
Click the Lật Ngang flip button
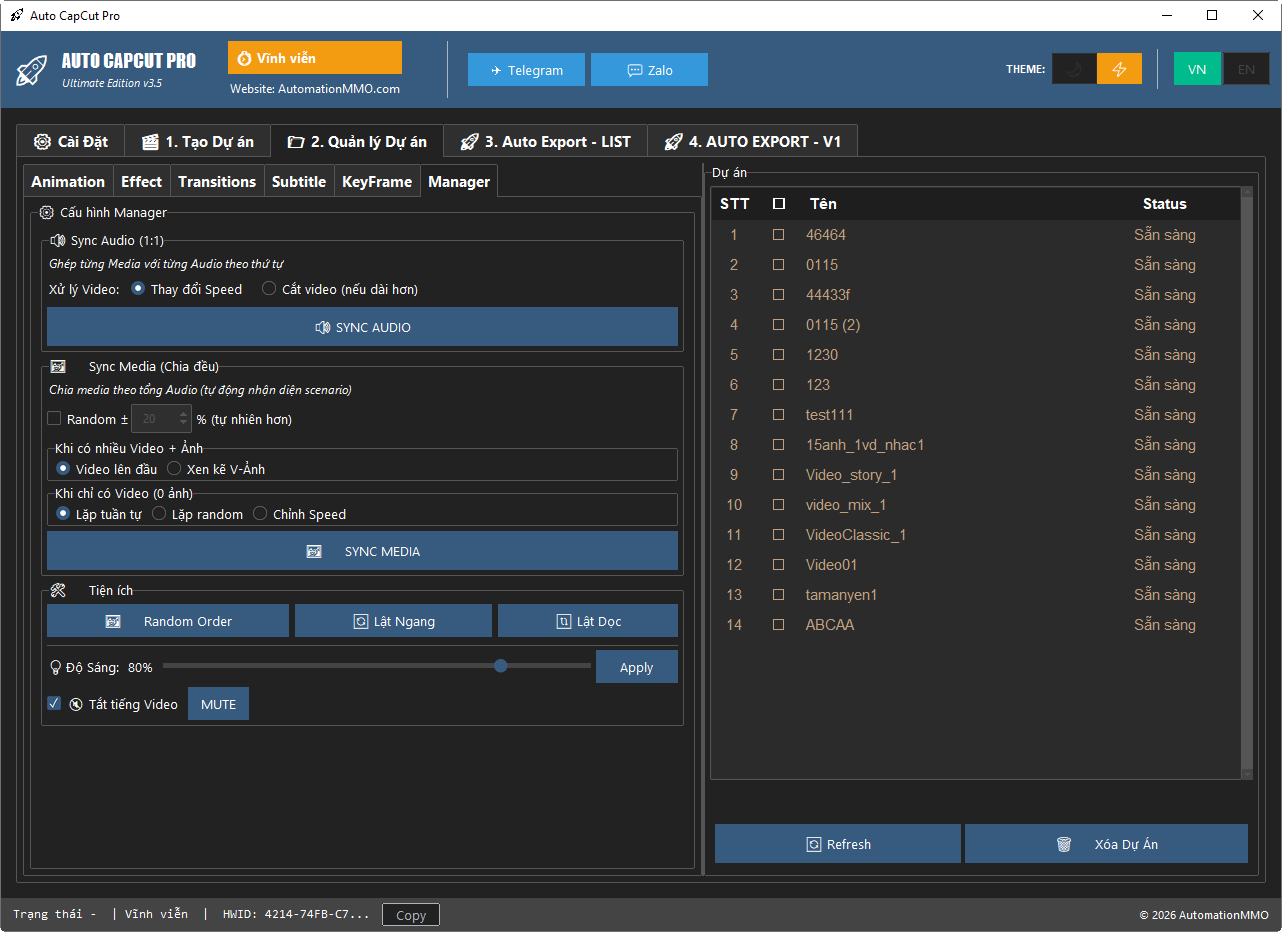click(393, 621)
